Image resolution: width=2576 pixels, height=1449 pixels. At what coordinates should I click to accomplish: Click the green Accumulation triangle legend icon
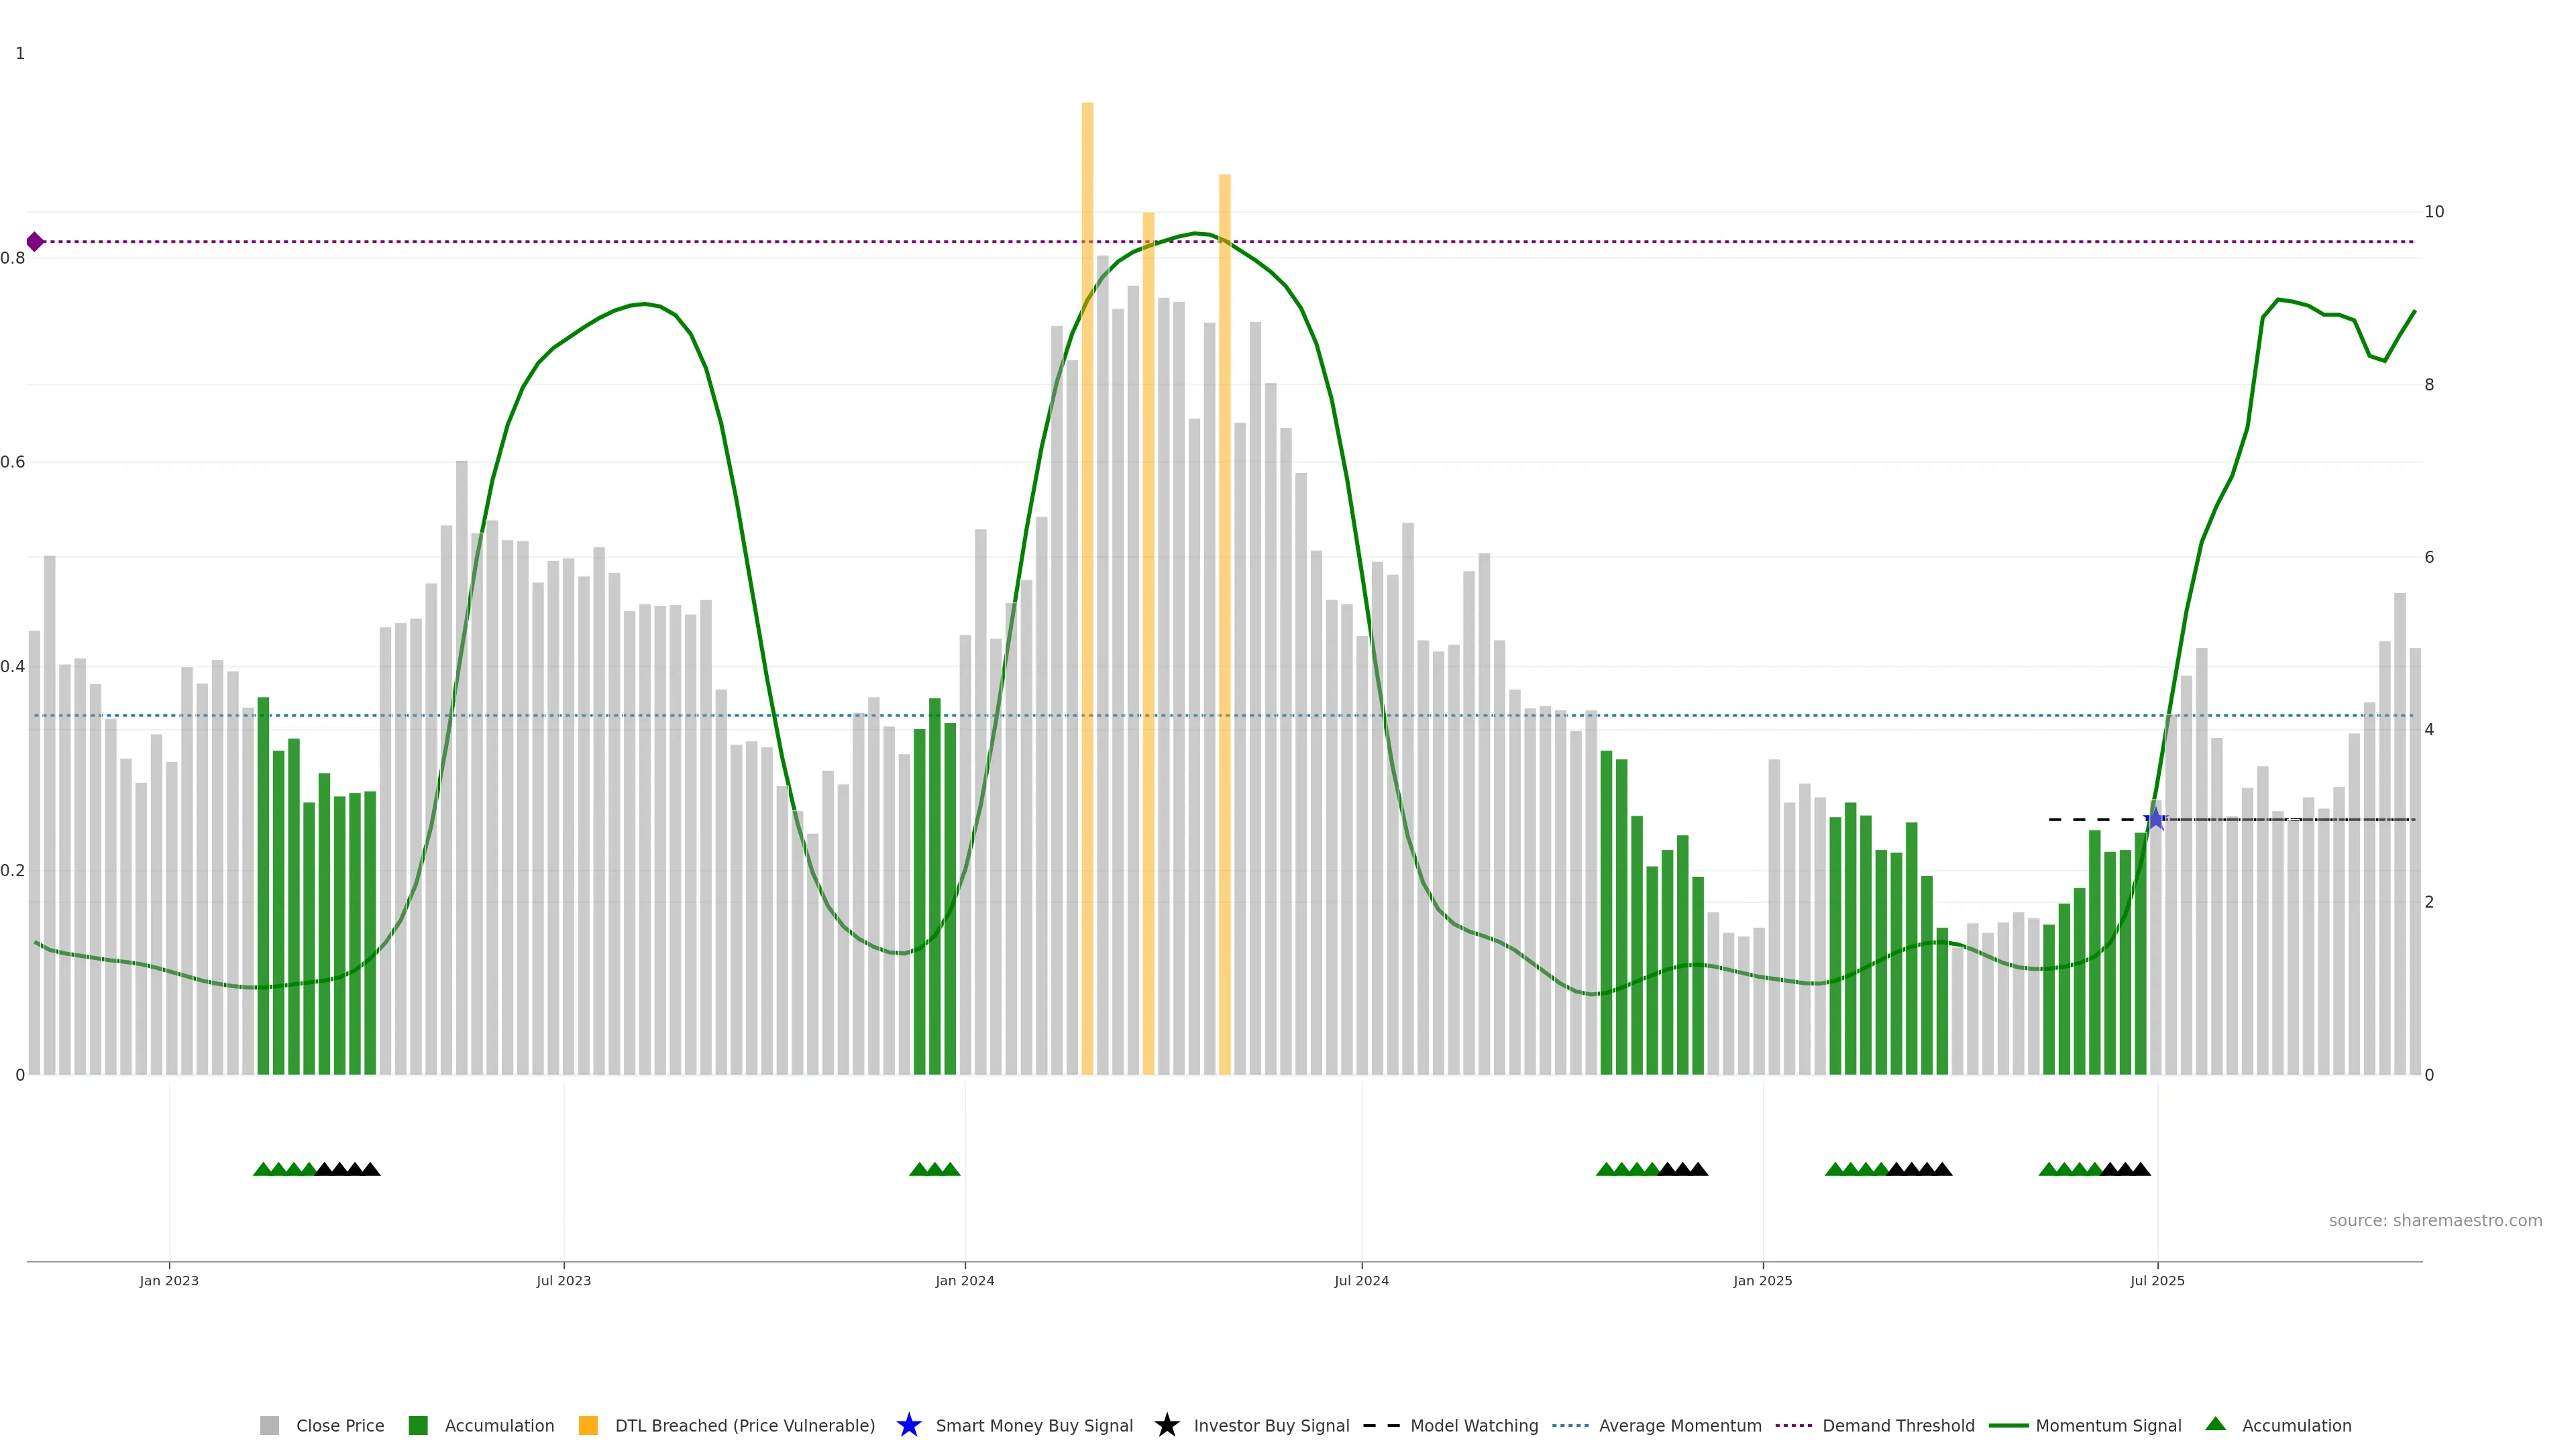tap(2215, 1424)
